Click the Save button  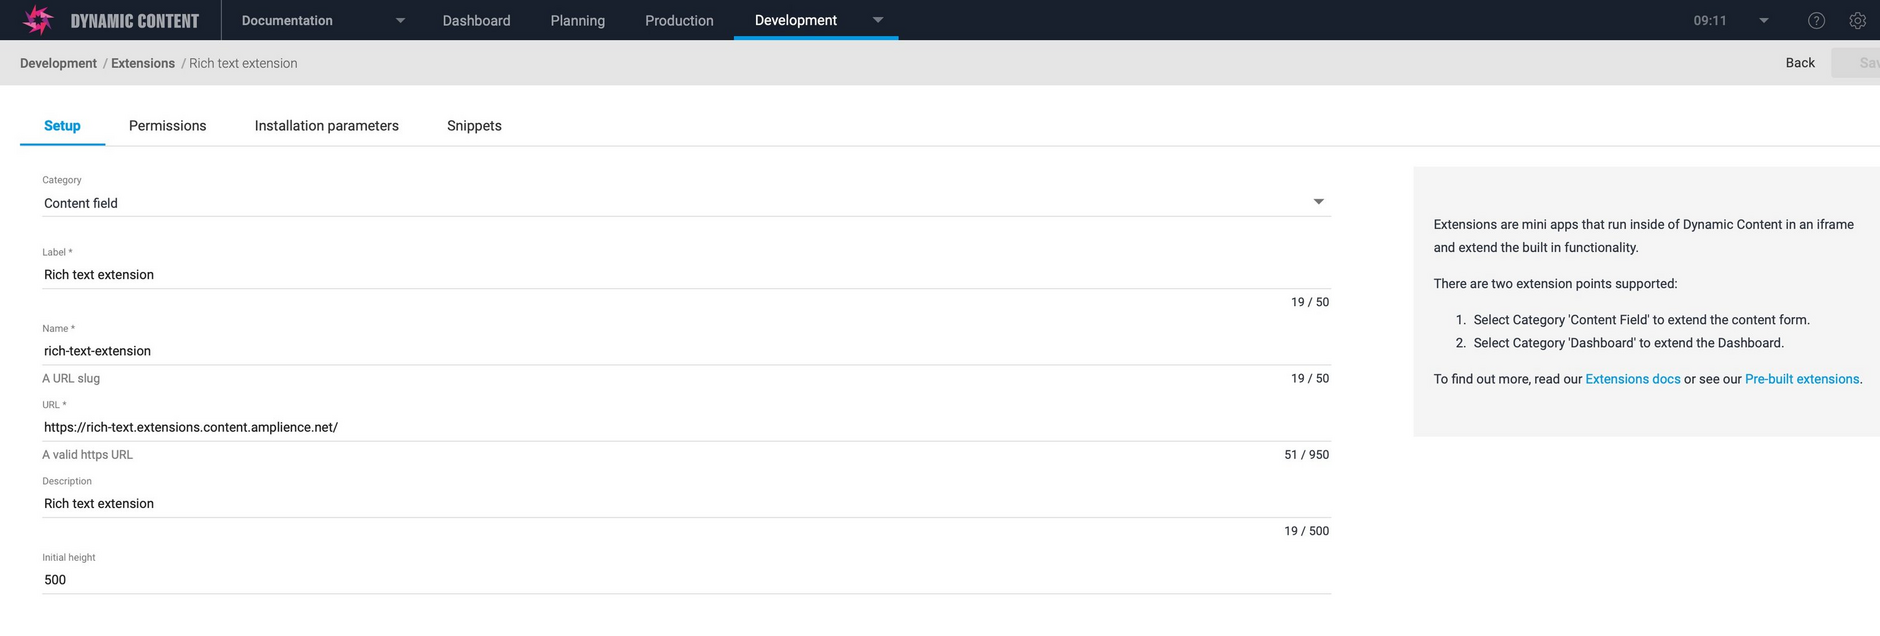(1856, 63)
